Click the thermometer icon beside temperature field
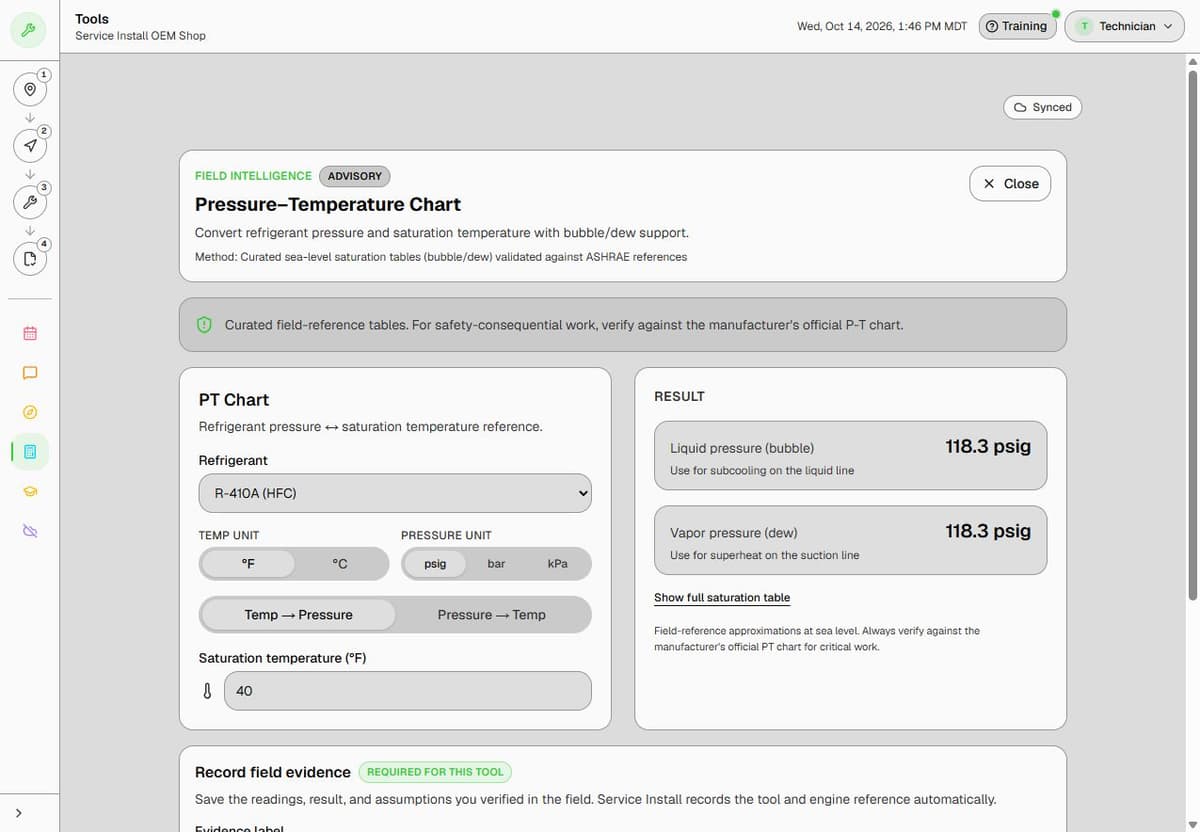 pos(207,691)
